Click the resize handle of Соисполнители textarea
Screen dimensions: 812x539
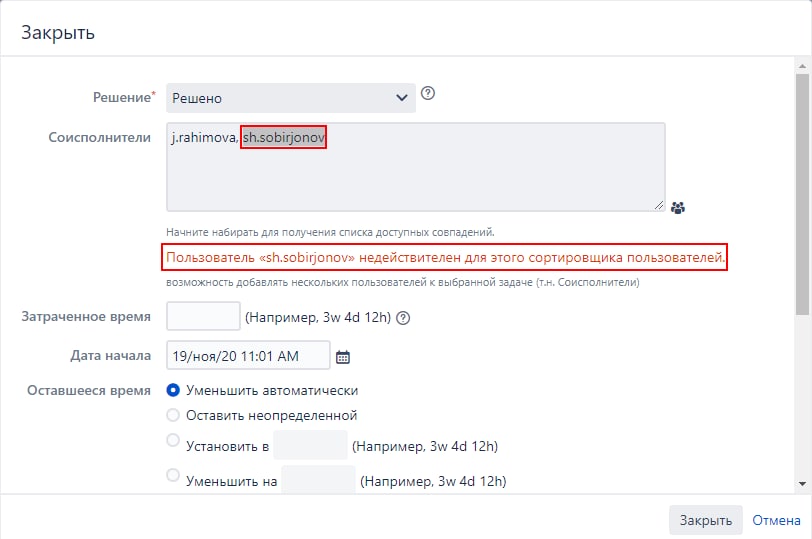click(659, 205)
